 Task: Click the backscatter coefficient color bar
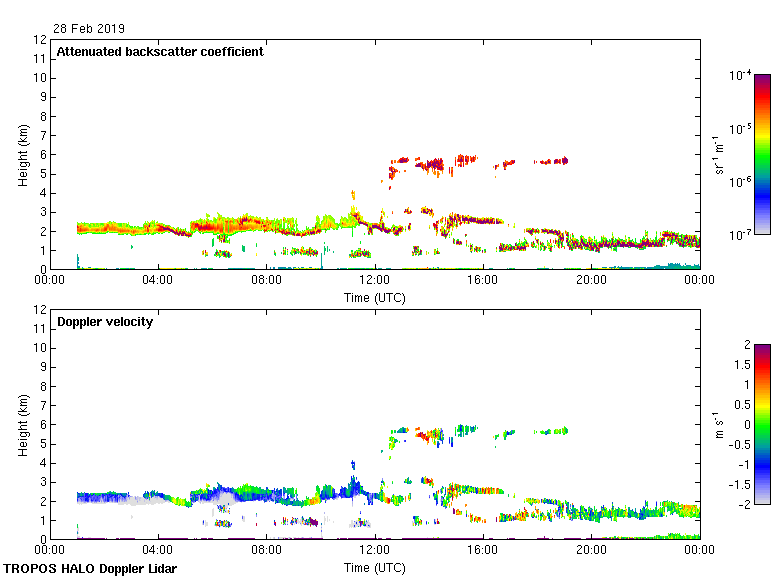tap(762, 154)
